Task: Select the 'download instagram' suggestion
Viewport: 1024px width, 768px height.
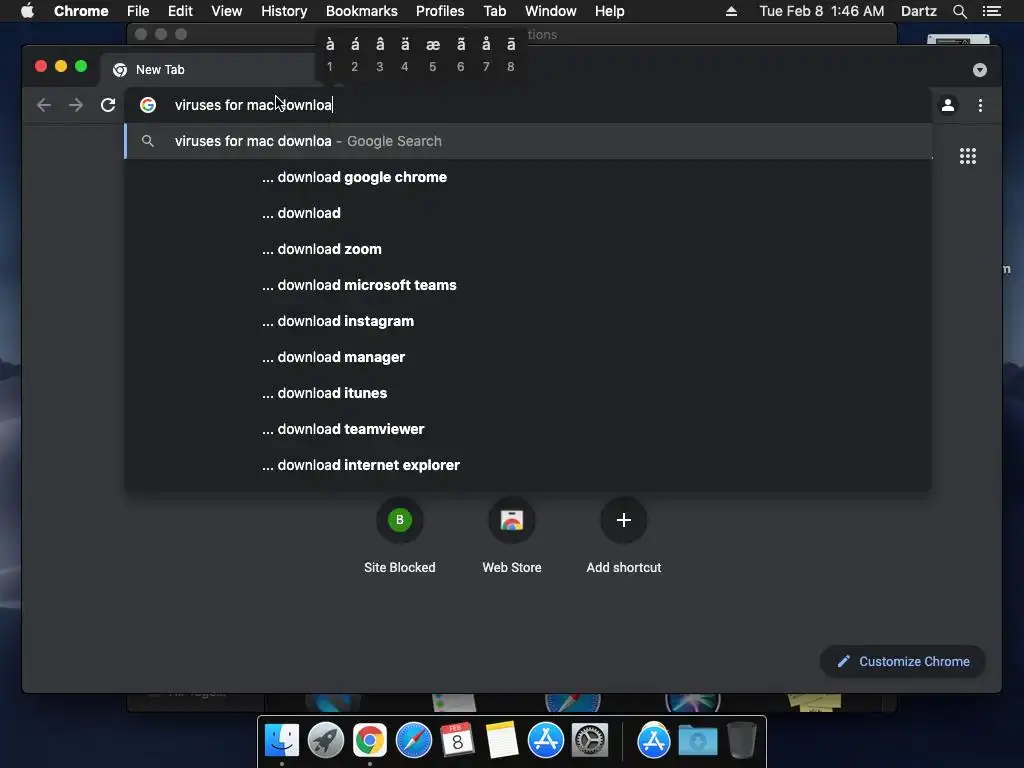Action: tap(528, 321)
